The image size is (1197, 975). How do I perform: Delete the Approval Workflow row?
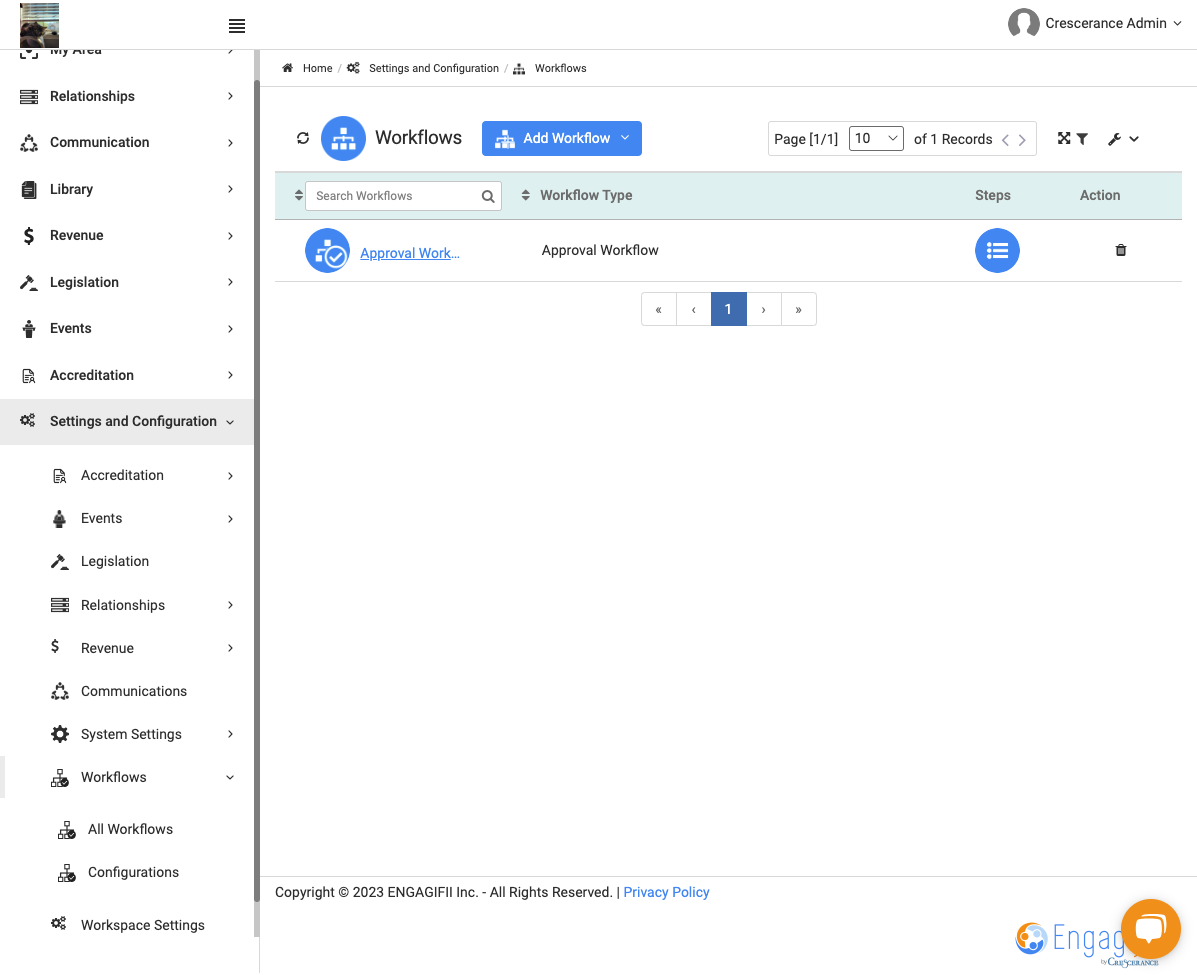pyautogui.click(x=1121, y=250)
